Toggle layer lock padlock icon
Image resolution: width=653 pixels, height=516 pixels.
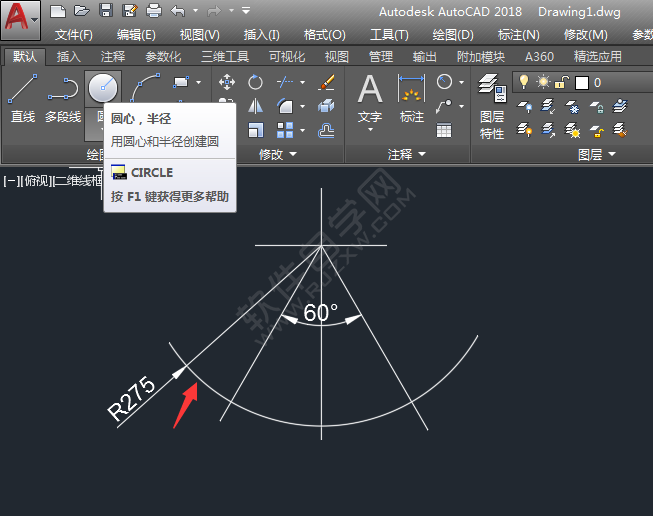click(x=562, y=82)
